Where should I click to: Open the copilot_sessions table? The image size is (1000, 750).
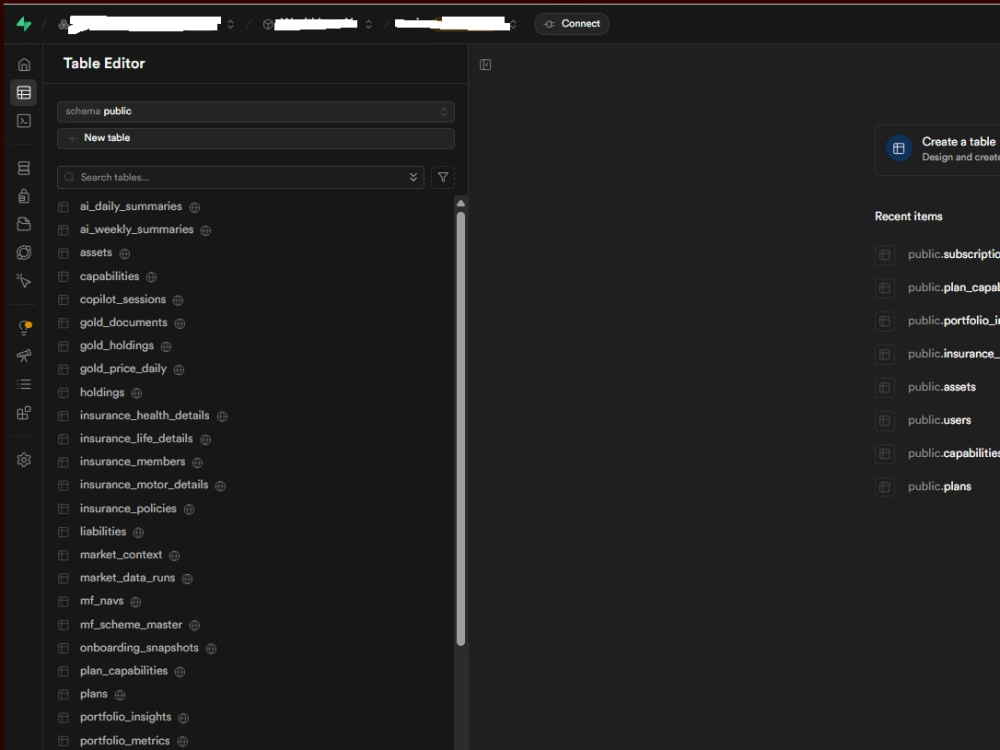click(122, 299)
